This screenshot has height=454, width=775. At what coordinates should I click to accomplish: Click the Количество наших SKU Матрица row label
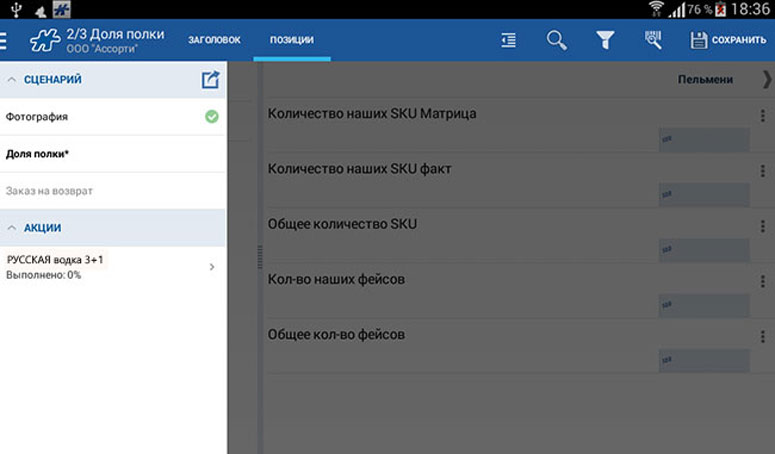372,114
